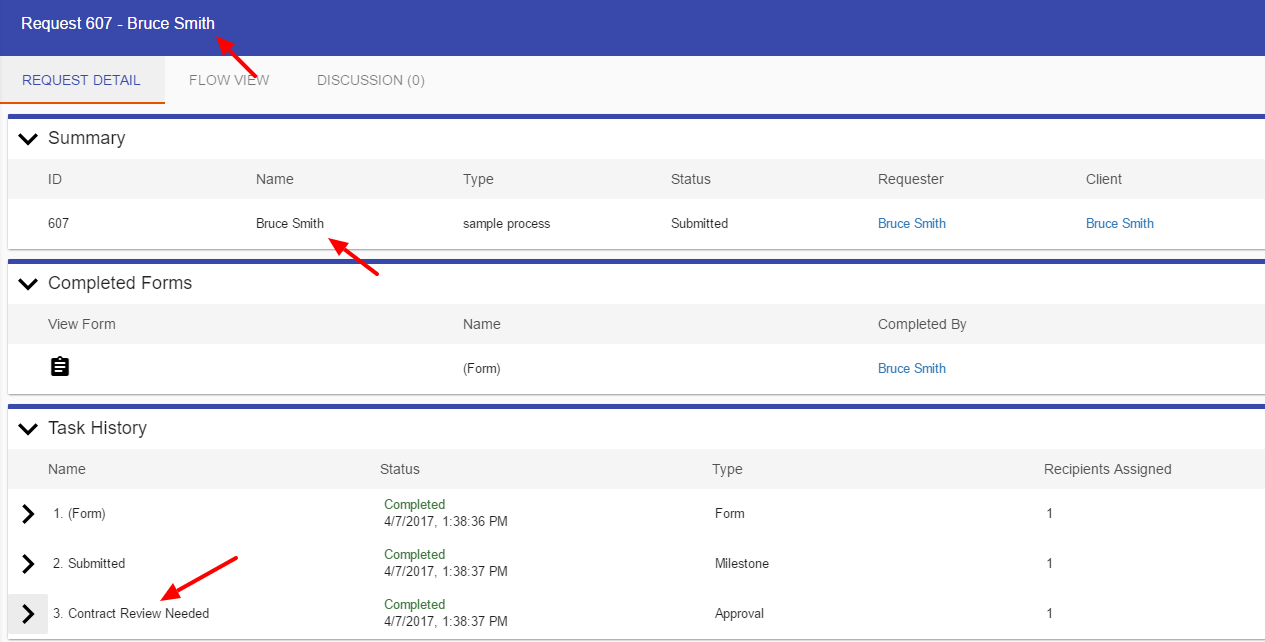Select the Status value Submitted in Summary

(699, 223)
